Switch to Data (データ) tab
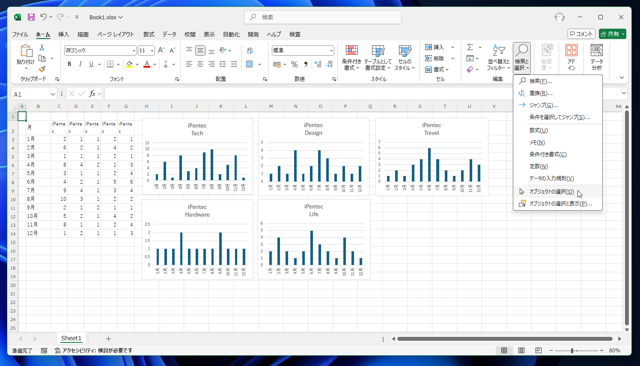Screen dimensions: 640x366 tap(169, 34)
